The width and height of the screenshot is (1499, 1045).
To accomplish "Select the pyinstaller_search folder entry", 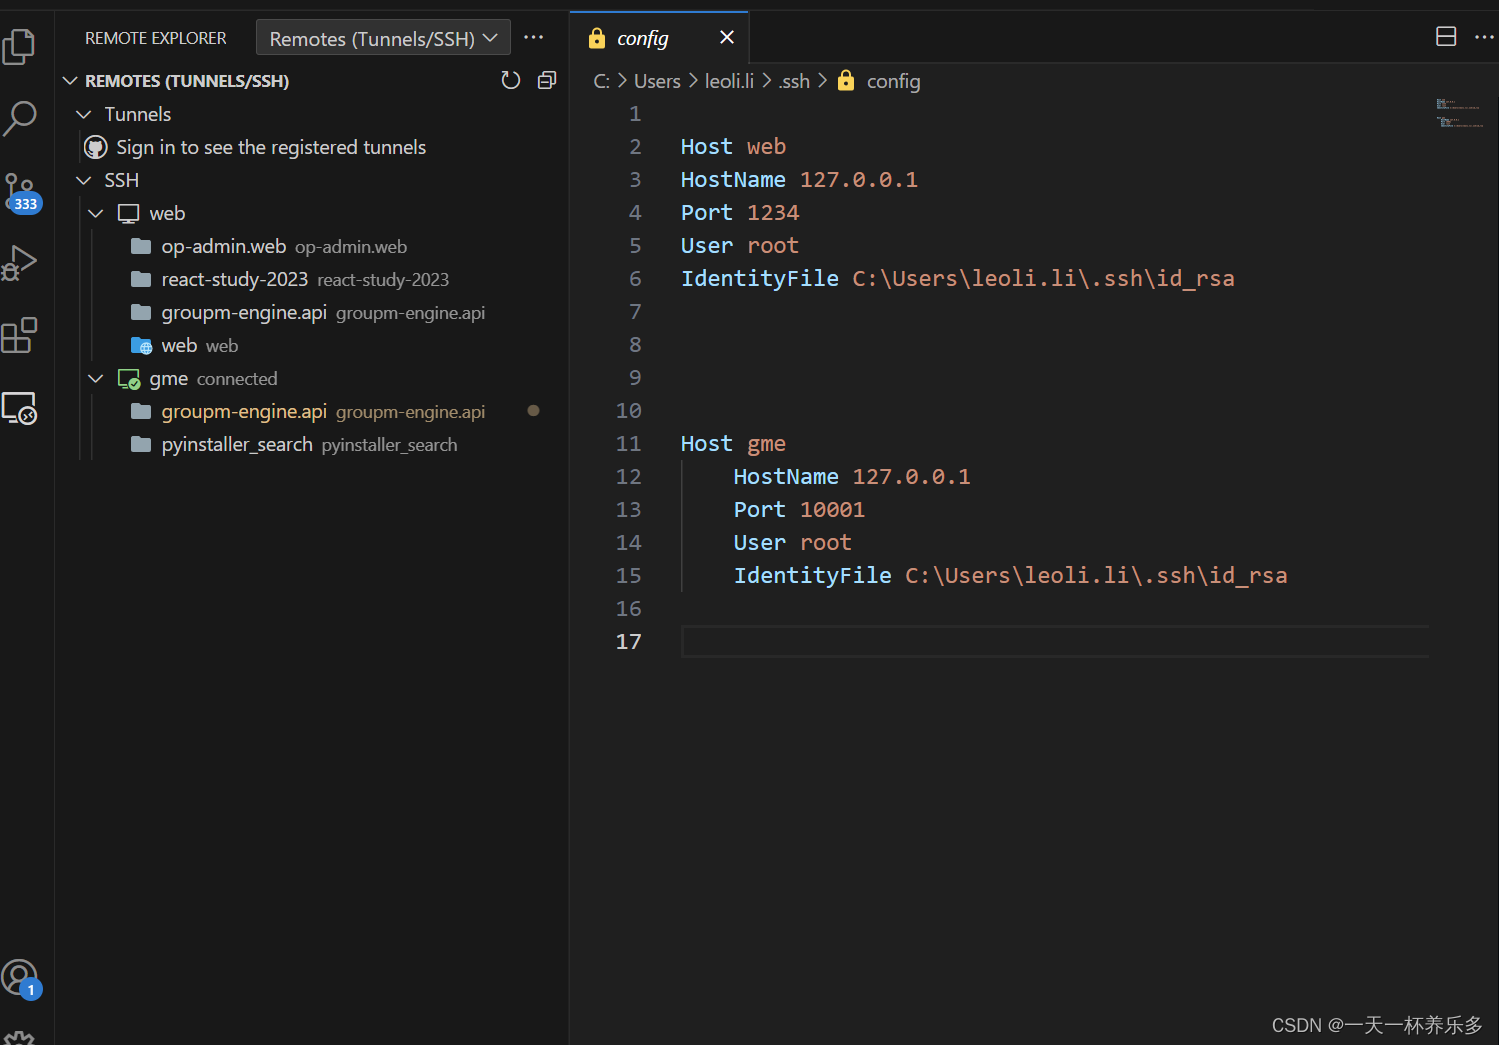I will pyautogui.click(x=237, y=444).
